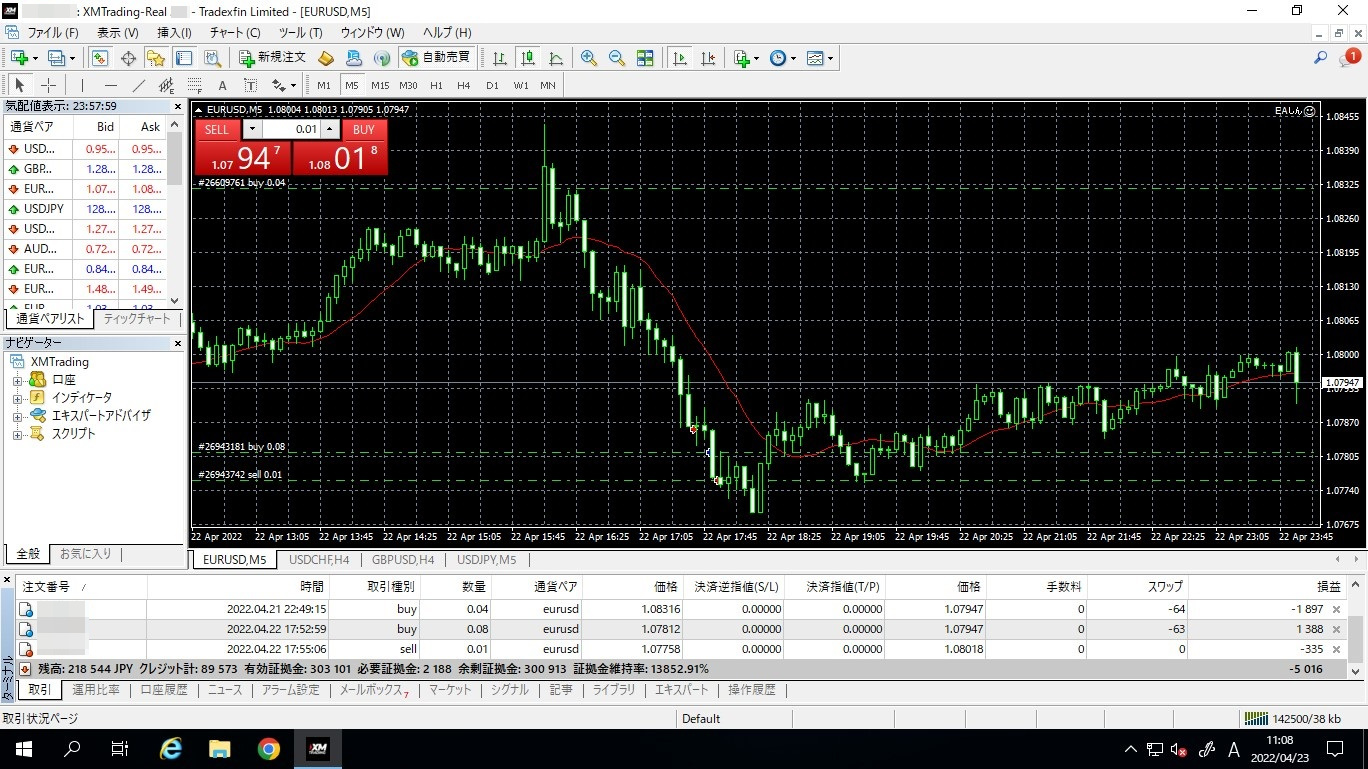Open the ティックチャート tab
Viewport: 1368px width, 769px height.
coord(138,319)
